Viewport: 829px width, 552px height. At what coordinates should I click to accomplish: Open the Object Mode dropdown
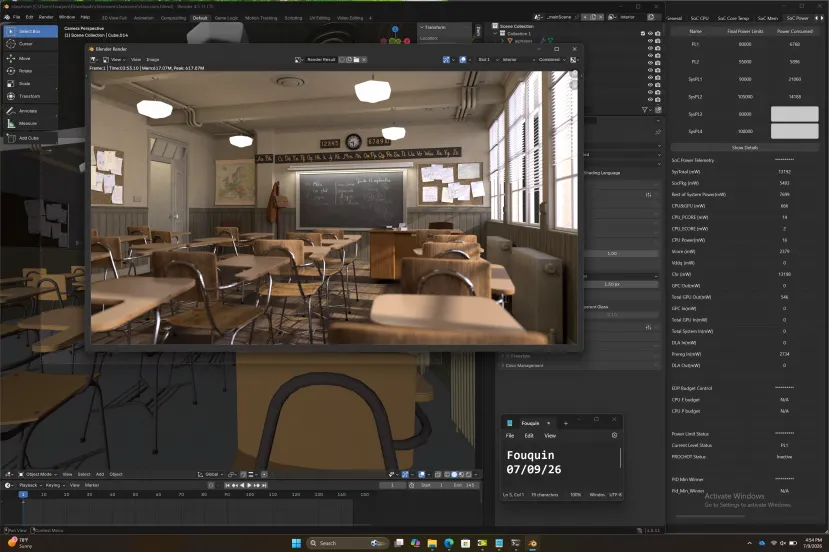click(x=38, y=474)
